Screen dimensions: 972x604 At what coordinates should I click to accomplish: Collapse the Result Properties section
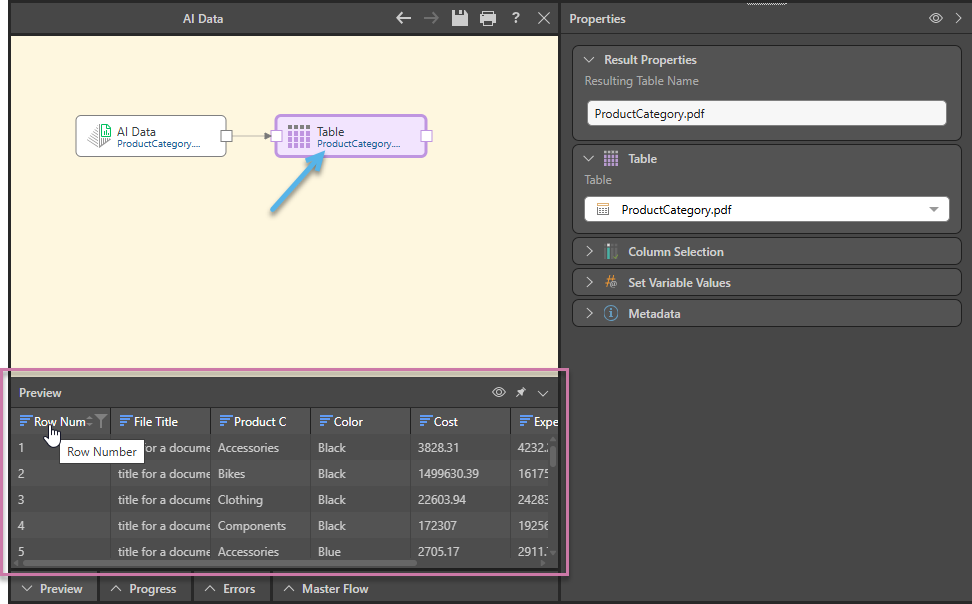[x=589, y=60]
